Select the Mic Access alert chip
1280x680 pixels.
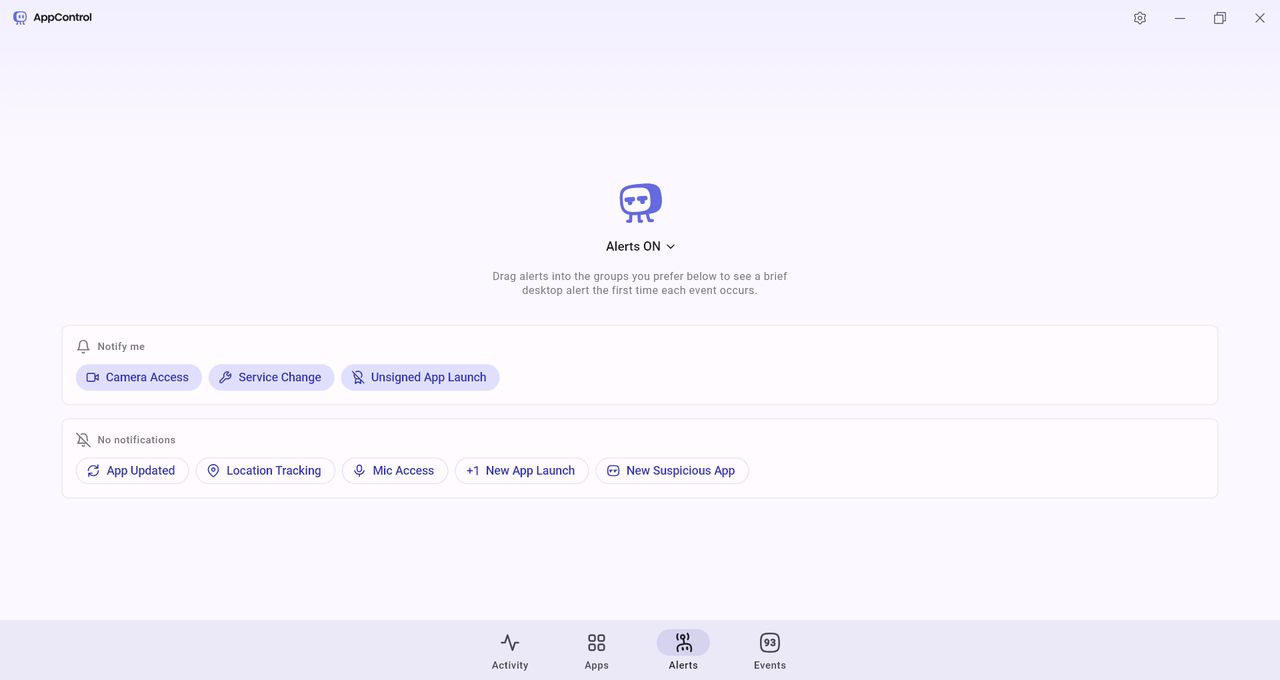pyautogui.click(x=395, y=471)
